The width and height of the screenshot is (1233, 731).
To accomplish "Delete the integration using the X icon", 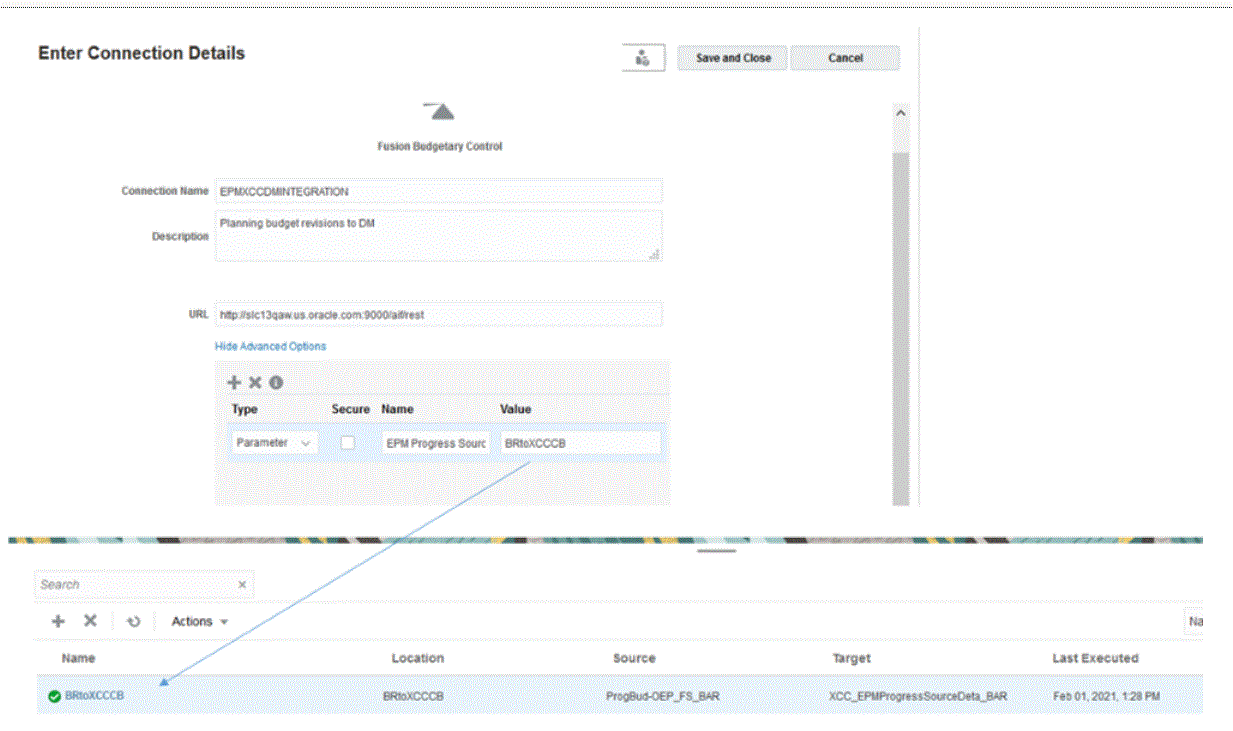I will pos(89,621).
